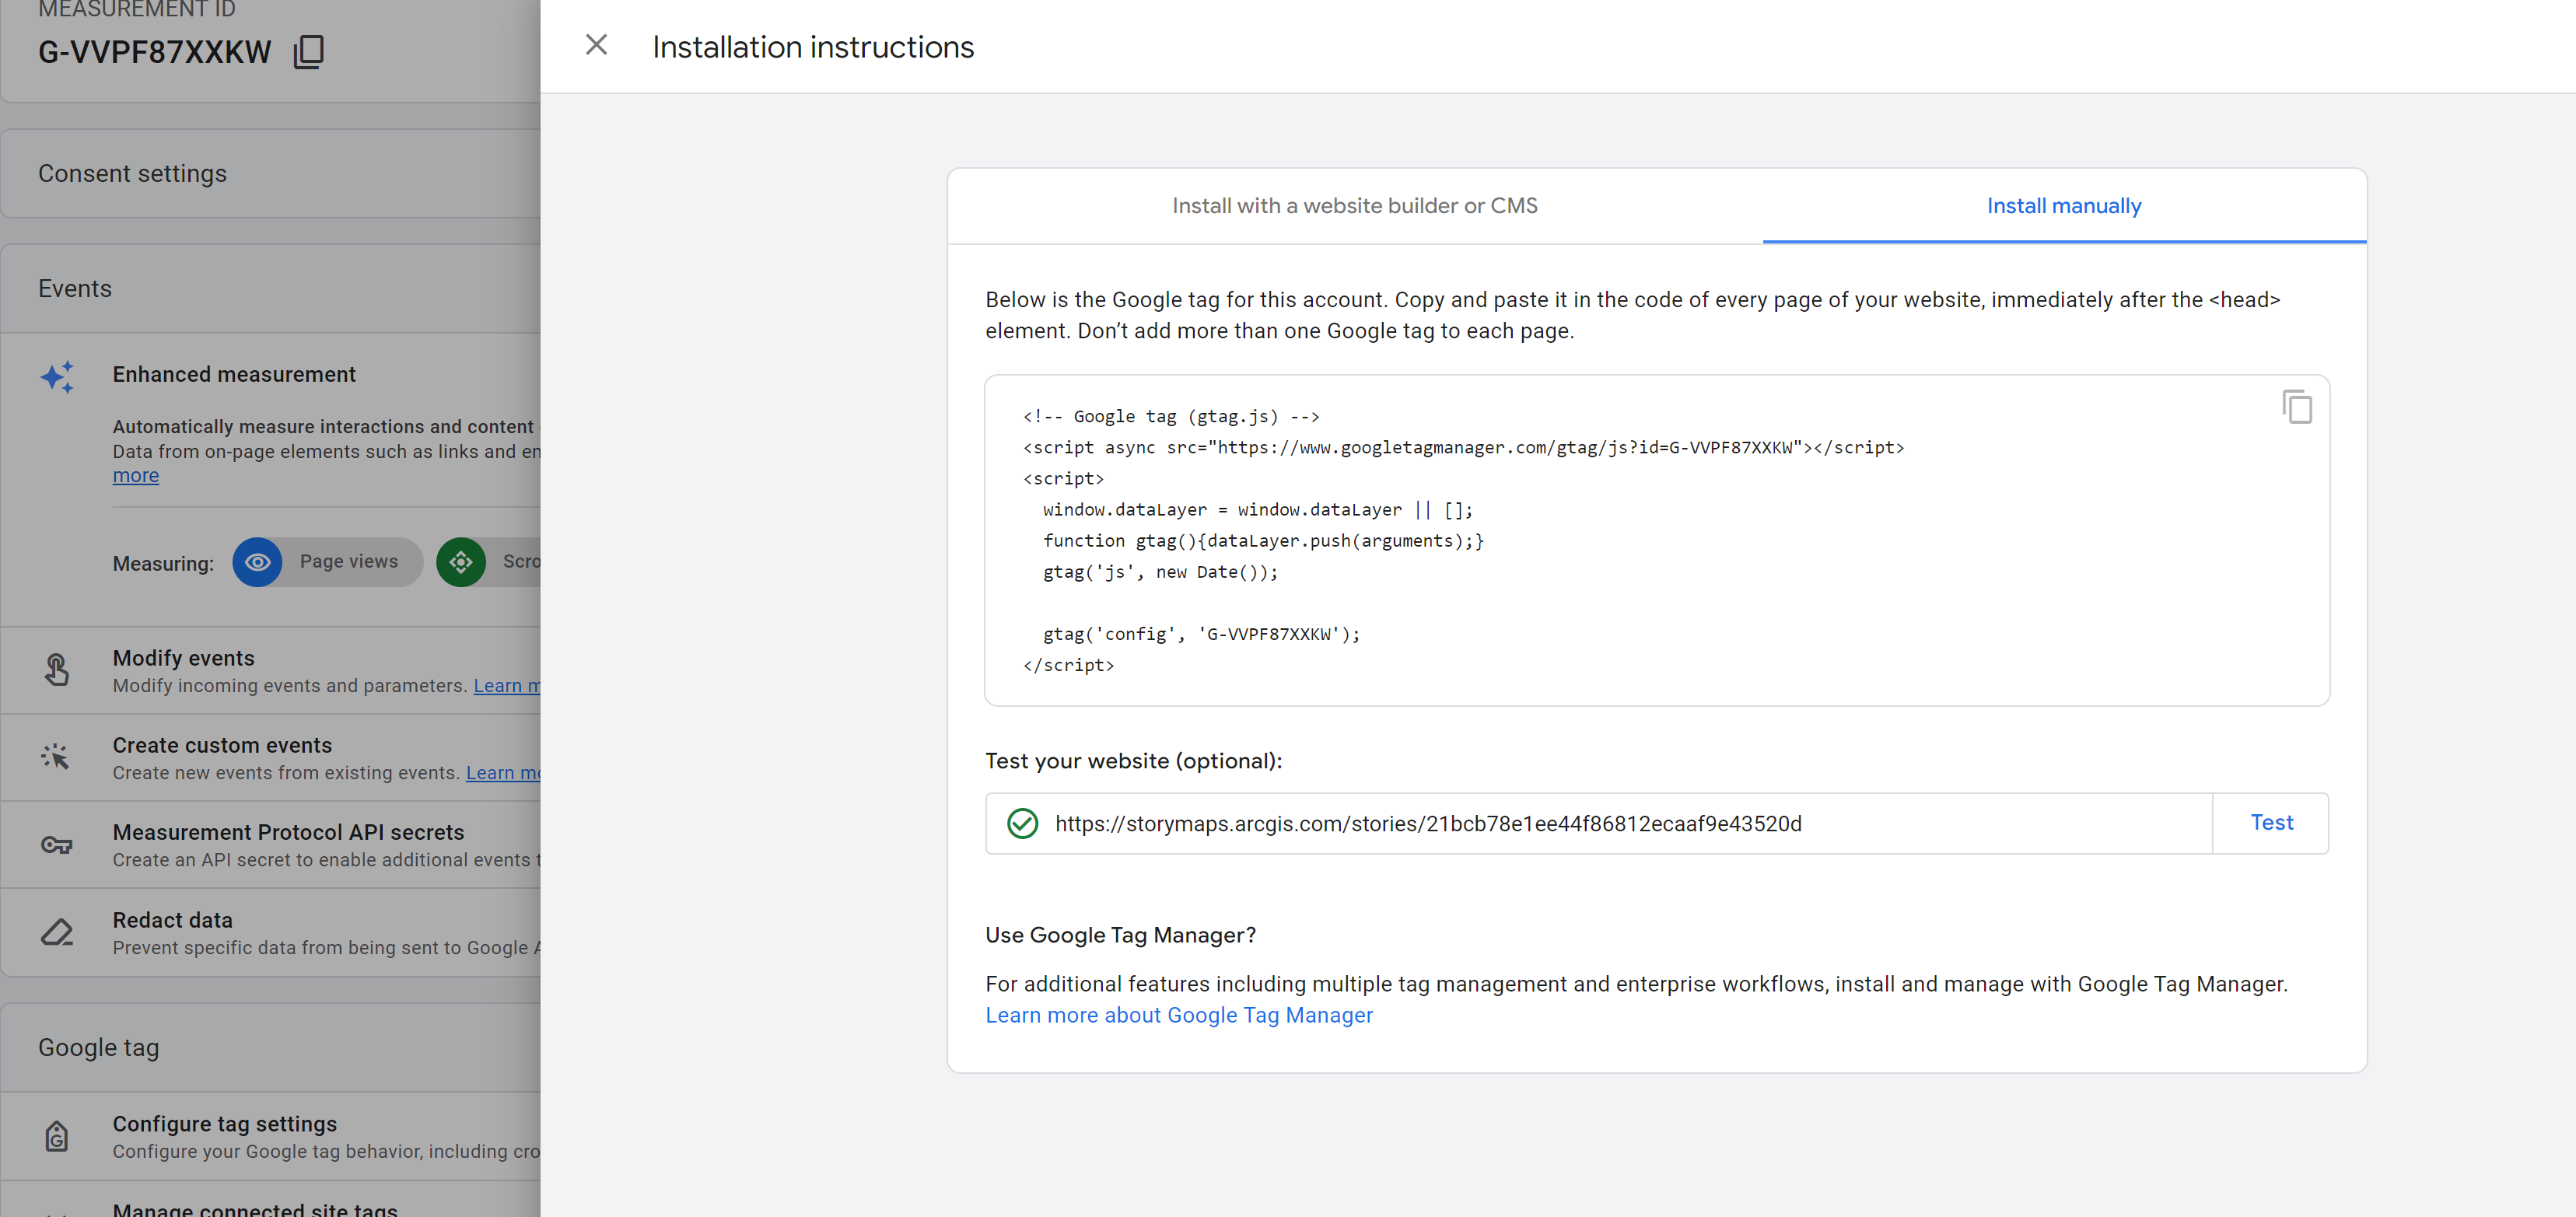This screenshot has height=1217, width=2576.
Task: Close the Installation instructions panel
Action: click(596, 45)
